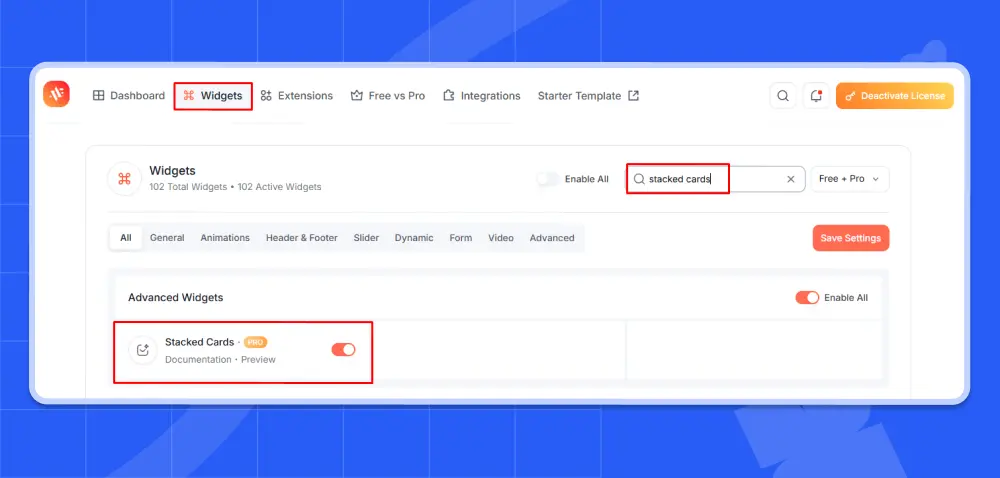
Task: Click the header search magnifier icon
Action: pos(783,96)
